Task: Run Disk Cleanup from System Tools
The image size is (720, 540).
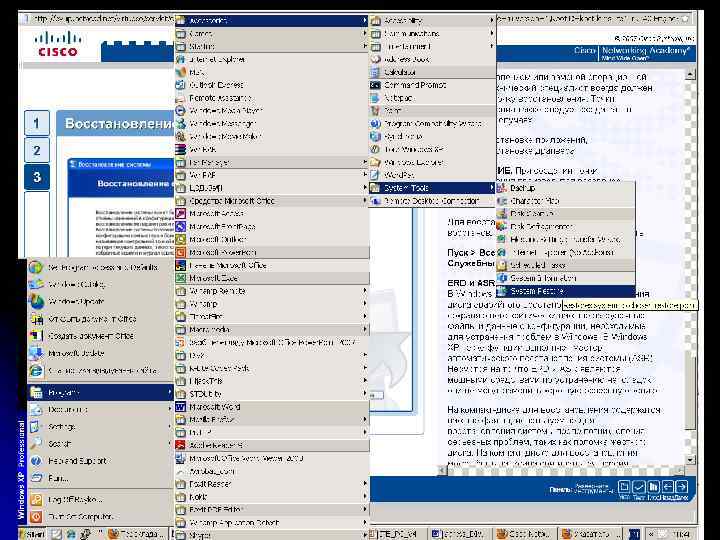Action: 566,214
